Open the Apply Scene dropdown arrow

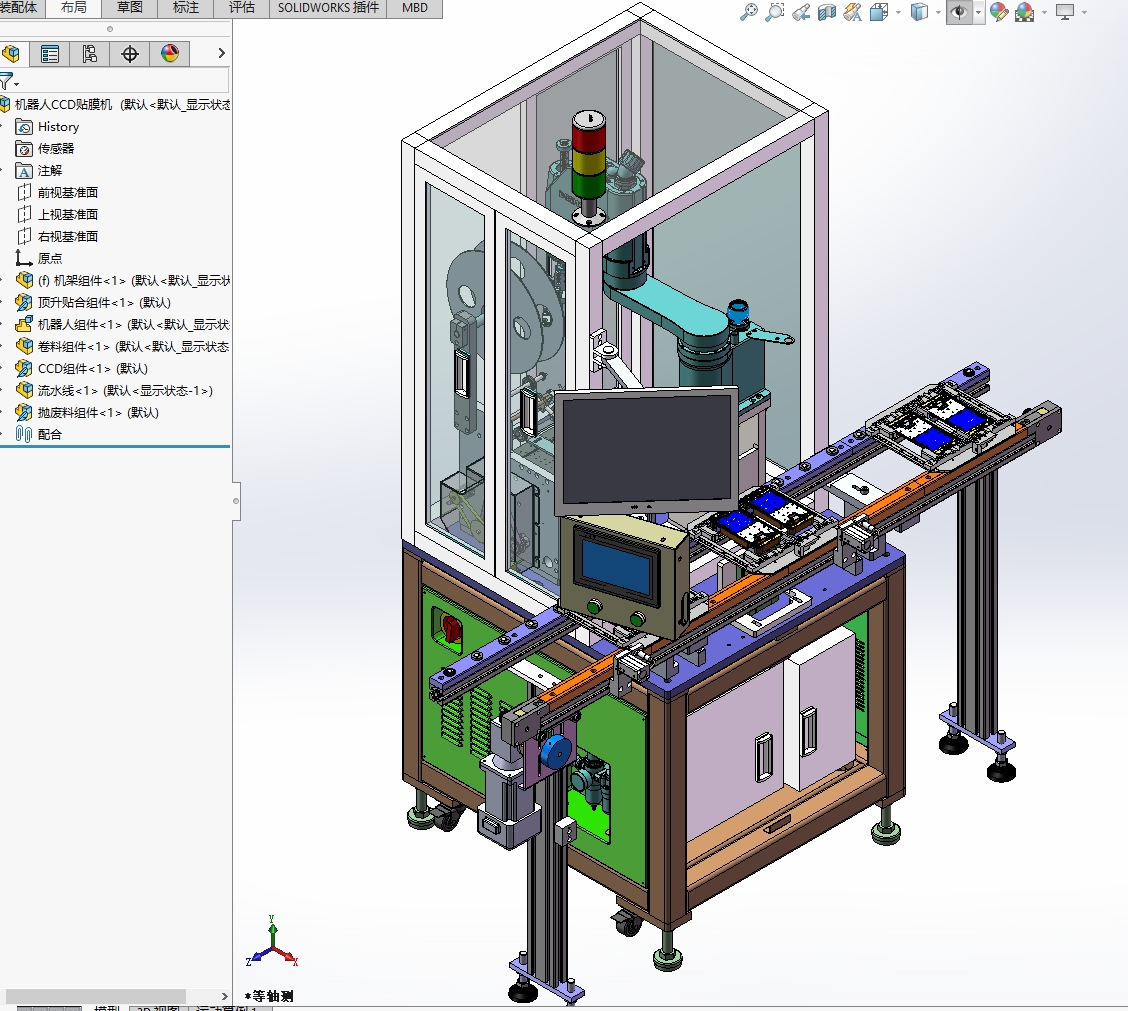[x=1045, y=12]
